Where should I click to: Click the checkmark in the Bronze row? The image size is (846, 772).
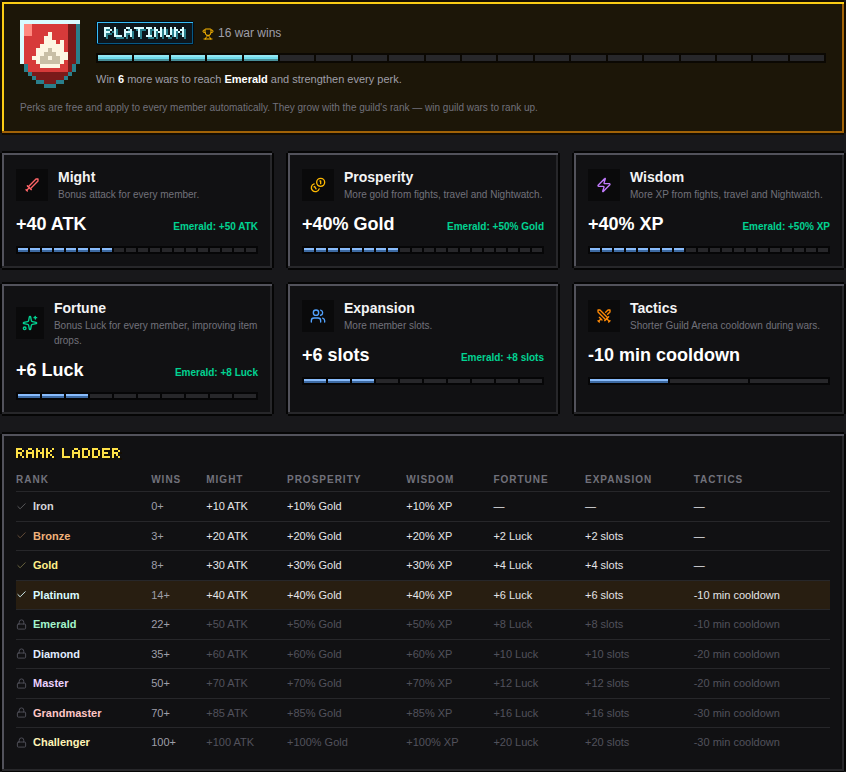coord(22,536)
